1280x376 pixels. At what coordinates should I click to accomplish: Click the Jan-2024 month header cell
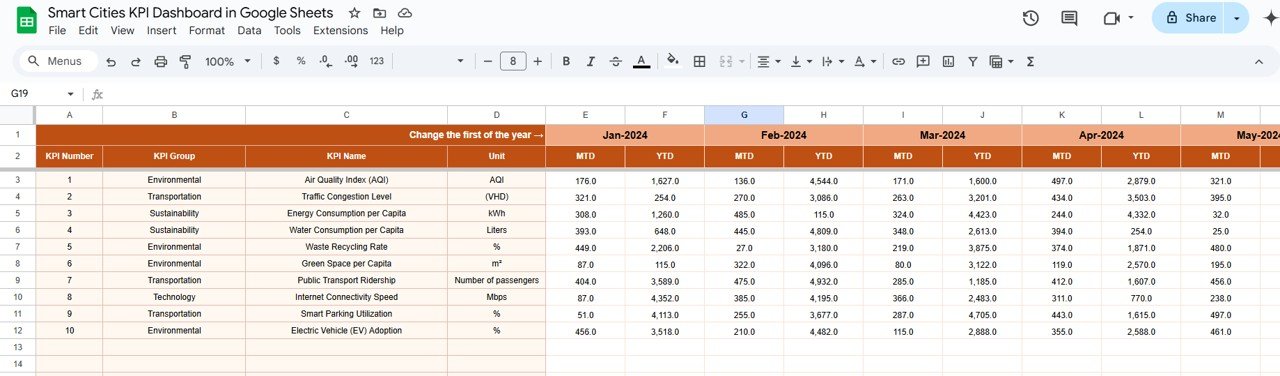(x=625, y=135)
